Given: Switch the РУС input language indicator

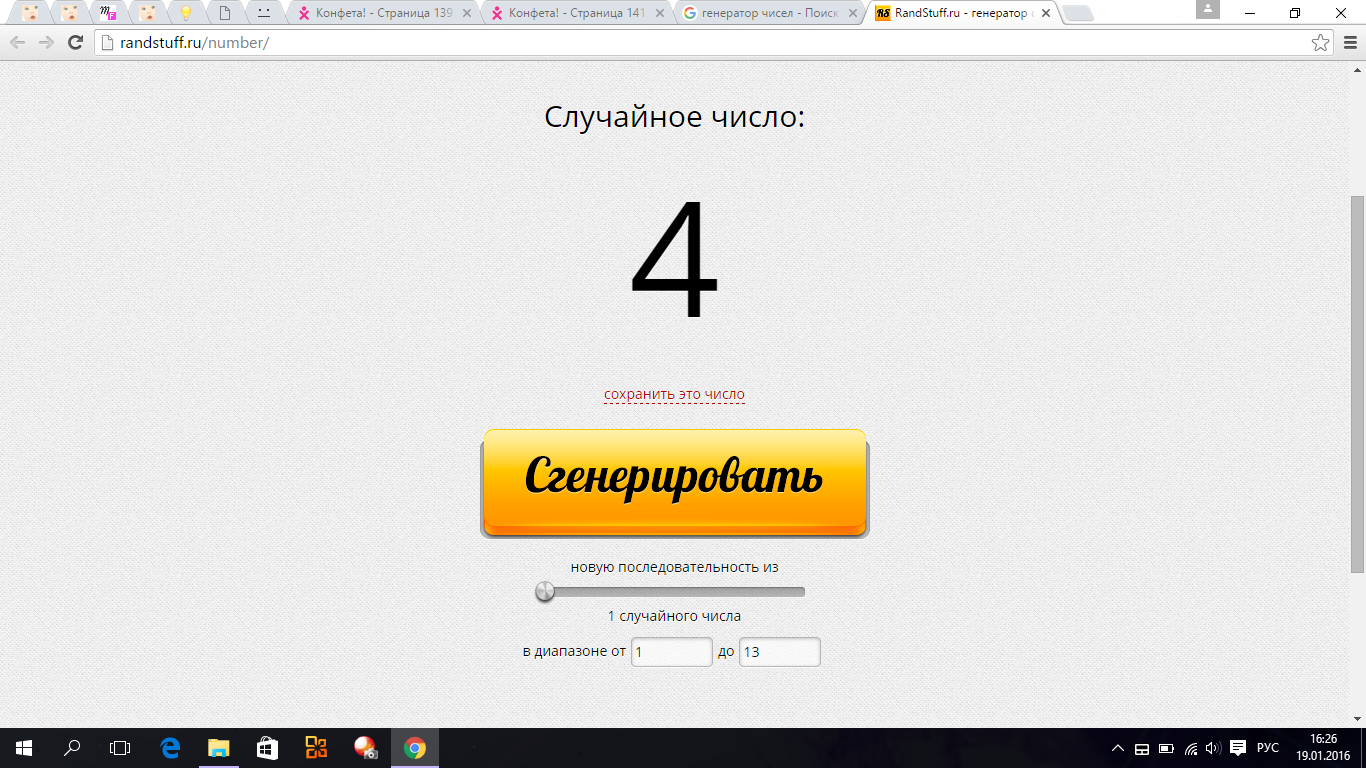Looking at the screenshot, I should pyautogui.click(x=1267, y=748).
